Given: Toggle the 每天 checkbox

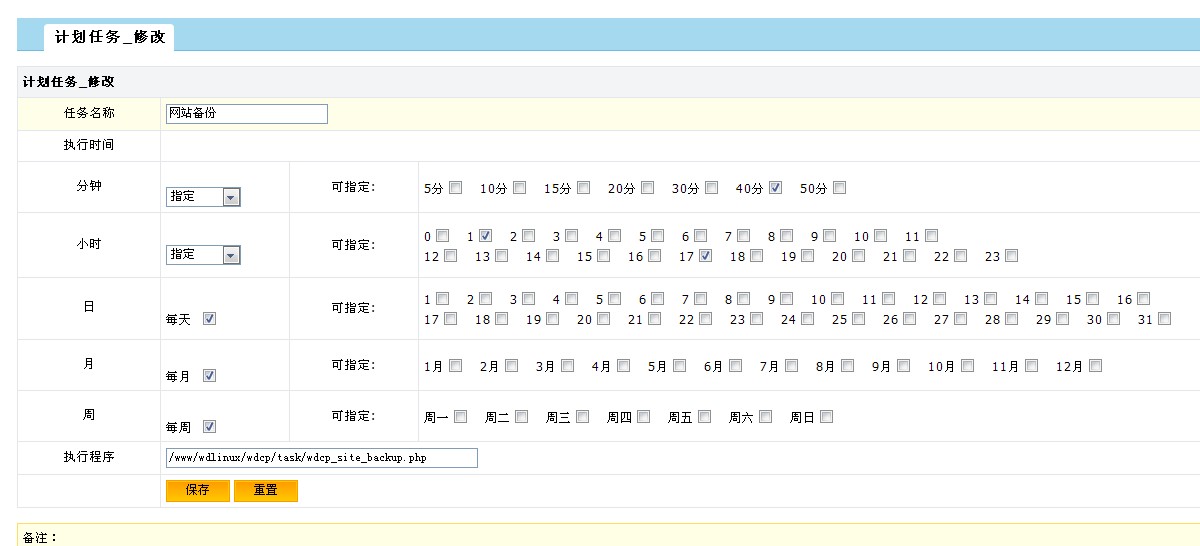Looking at the screenshot, I should (x=210, y=319).
